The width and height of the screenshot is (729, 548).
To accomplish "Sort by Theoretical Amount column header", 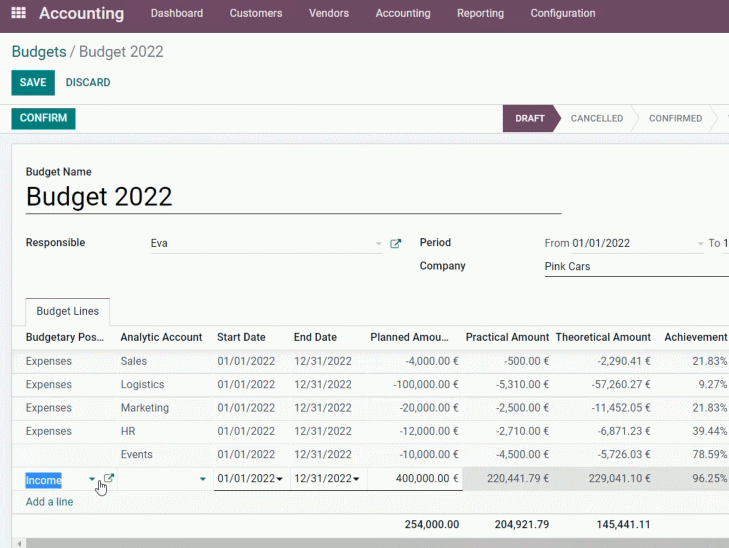I will [603, 337].
